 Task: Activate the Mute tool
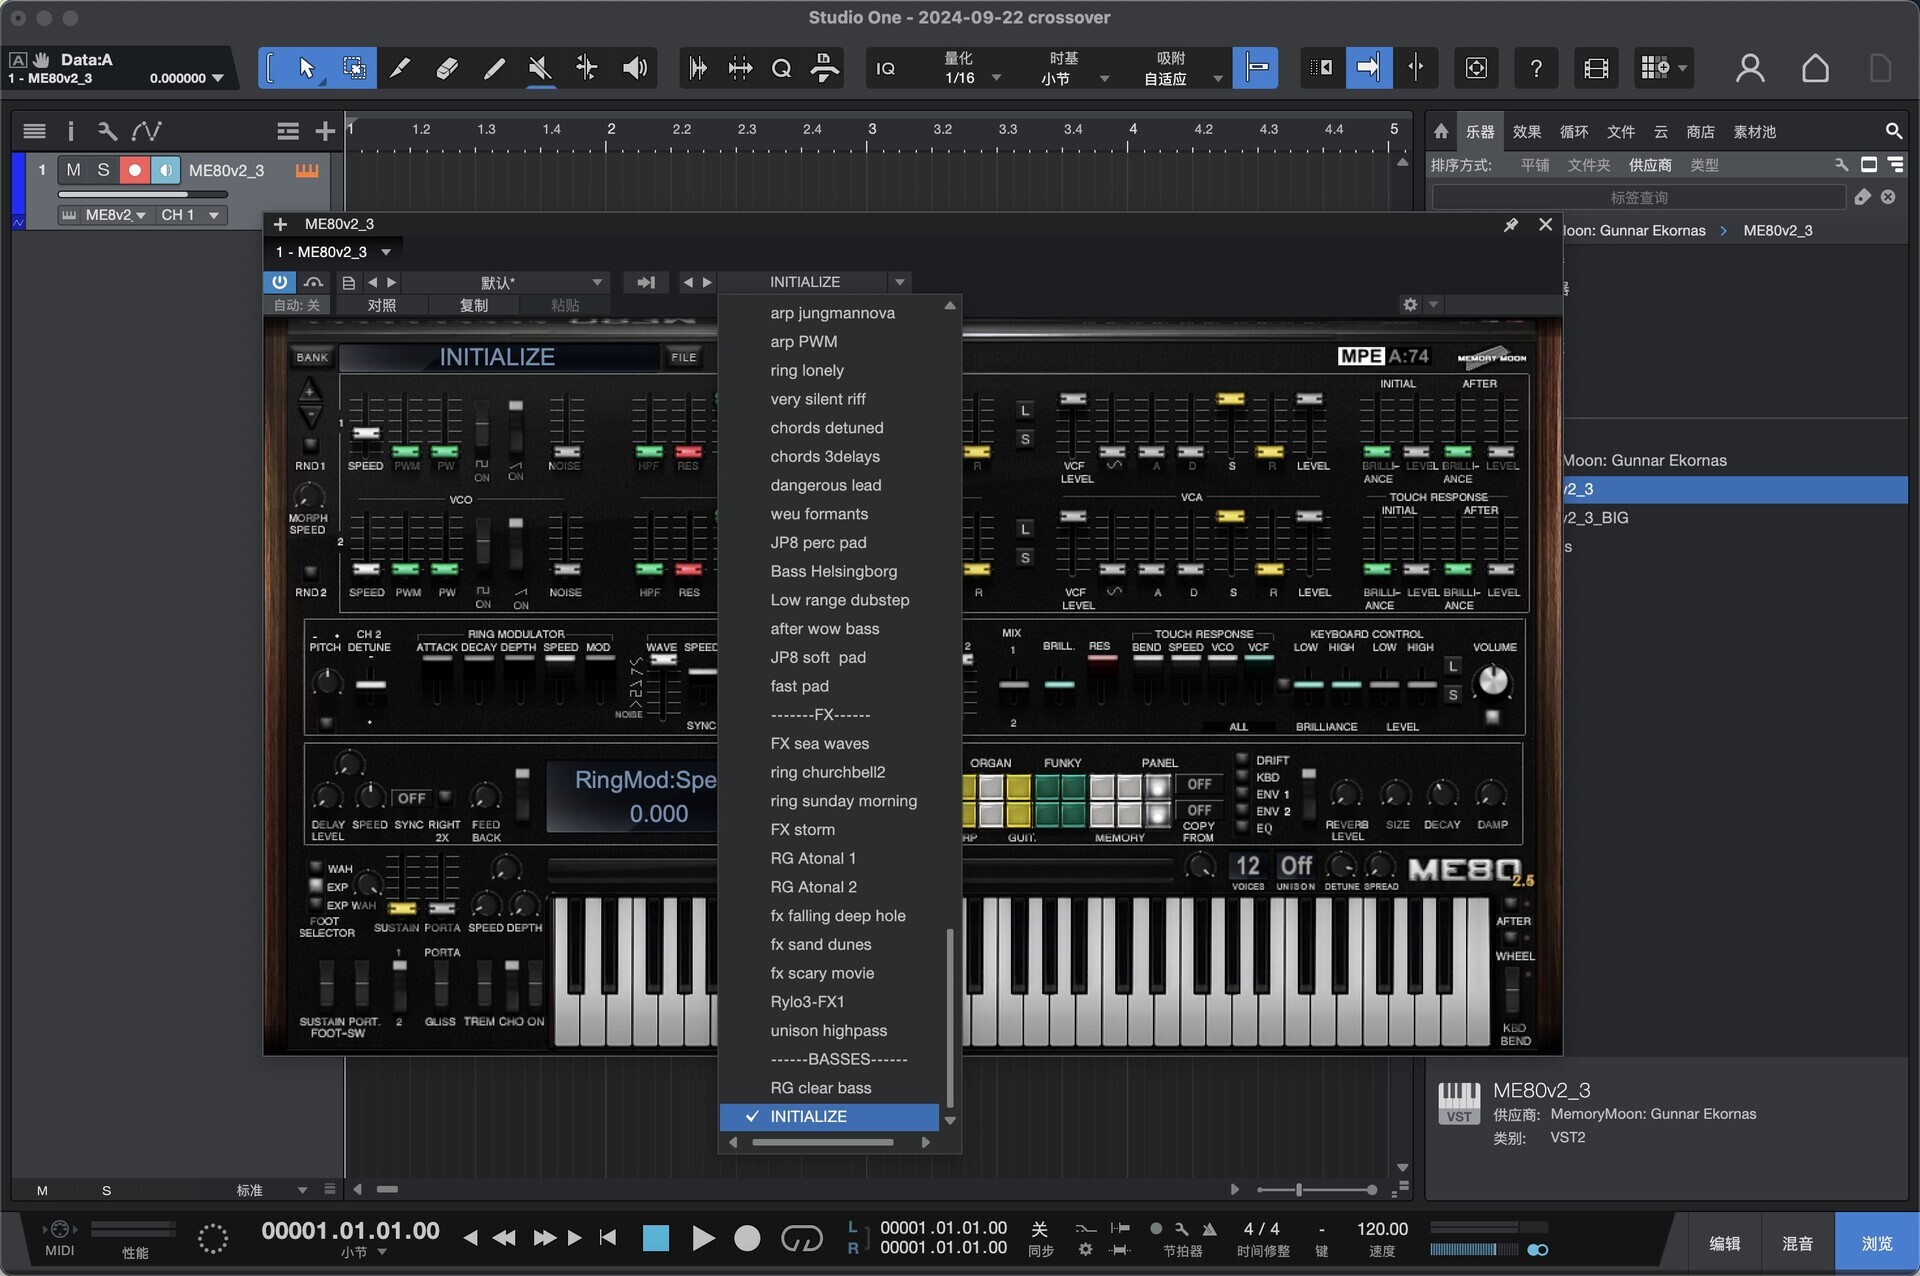click(540, 68)
